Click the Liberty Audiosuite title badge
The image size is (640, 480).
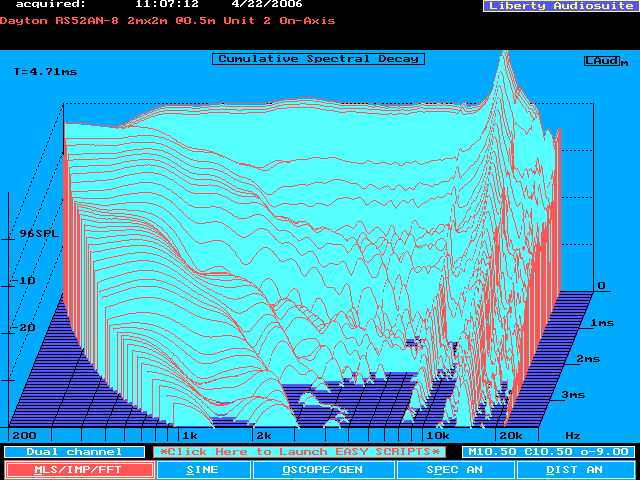click(558, 6)
